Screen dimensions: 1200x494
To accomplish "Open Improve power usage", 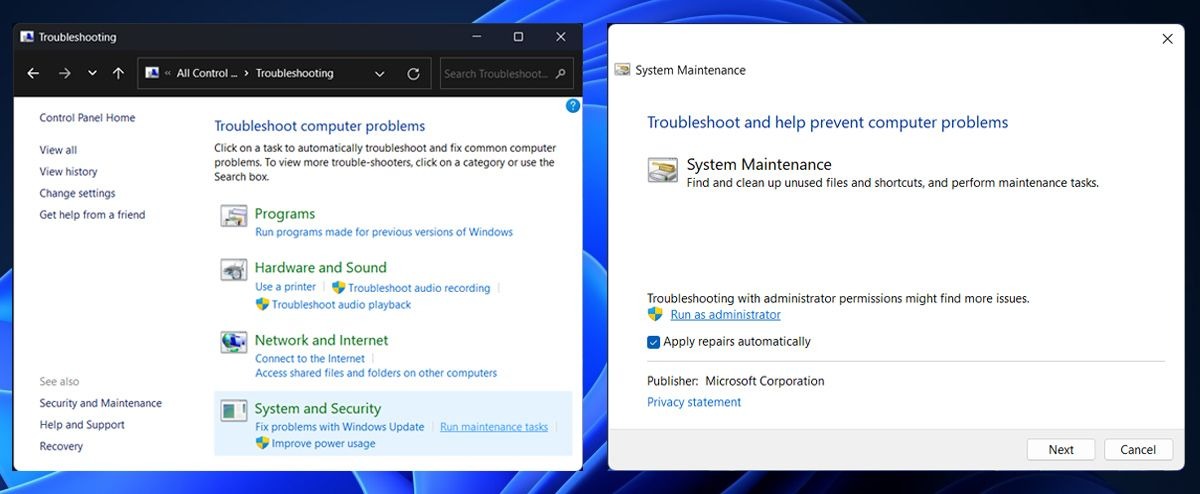I will tap(324, 444).
